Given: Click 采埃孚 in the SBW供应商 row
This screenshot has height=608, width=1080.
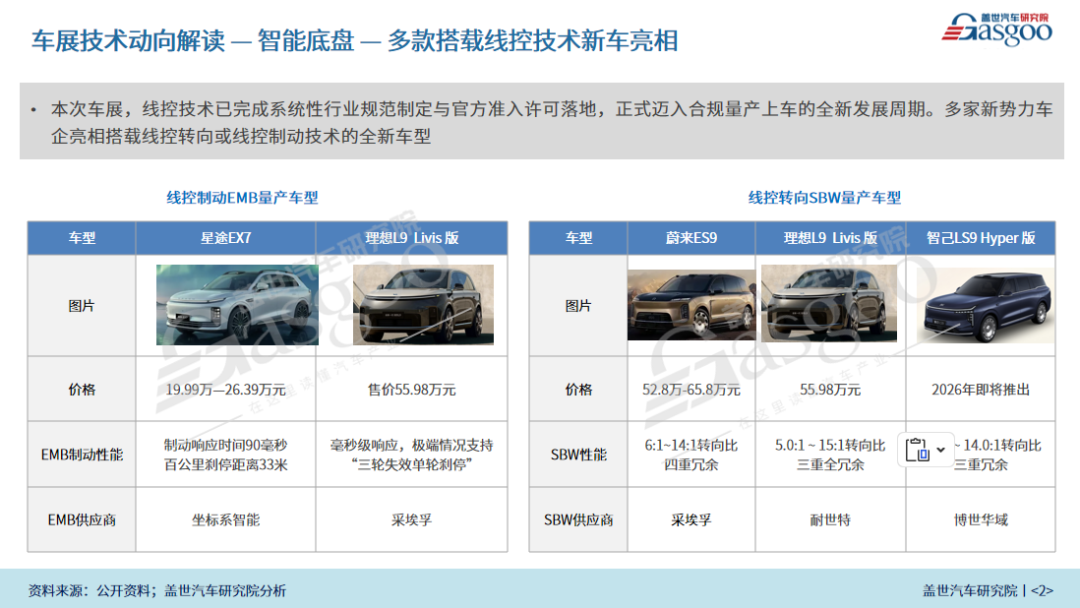Looking at the screenshot, I should pyautogui.click(x=691, y=520).
